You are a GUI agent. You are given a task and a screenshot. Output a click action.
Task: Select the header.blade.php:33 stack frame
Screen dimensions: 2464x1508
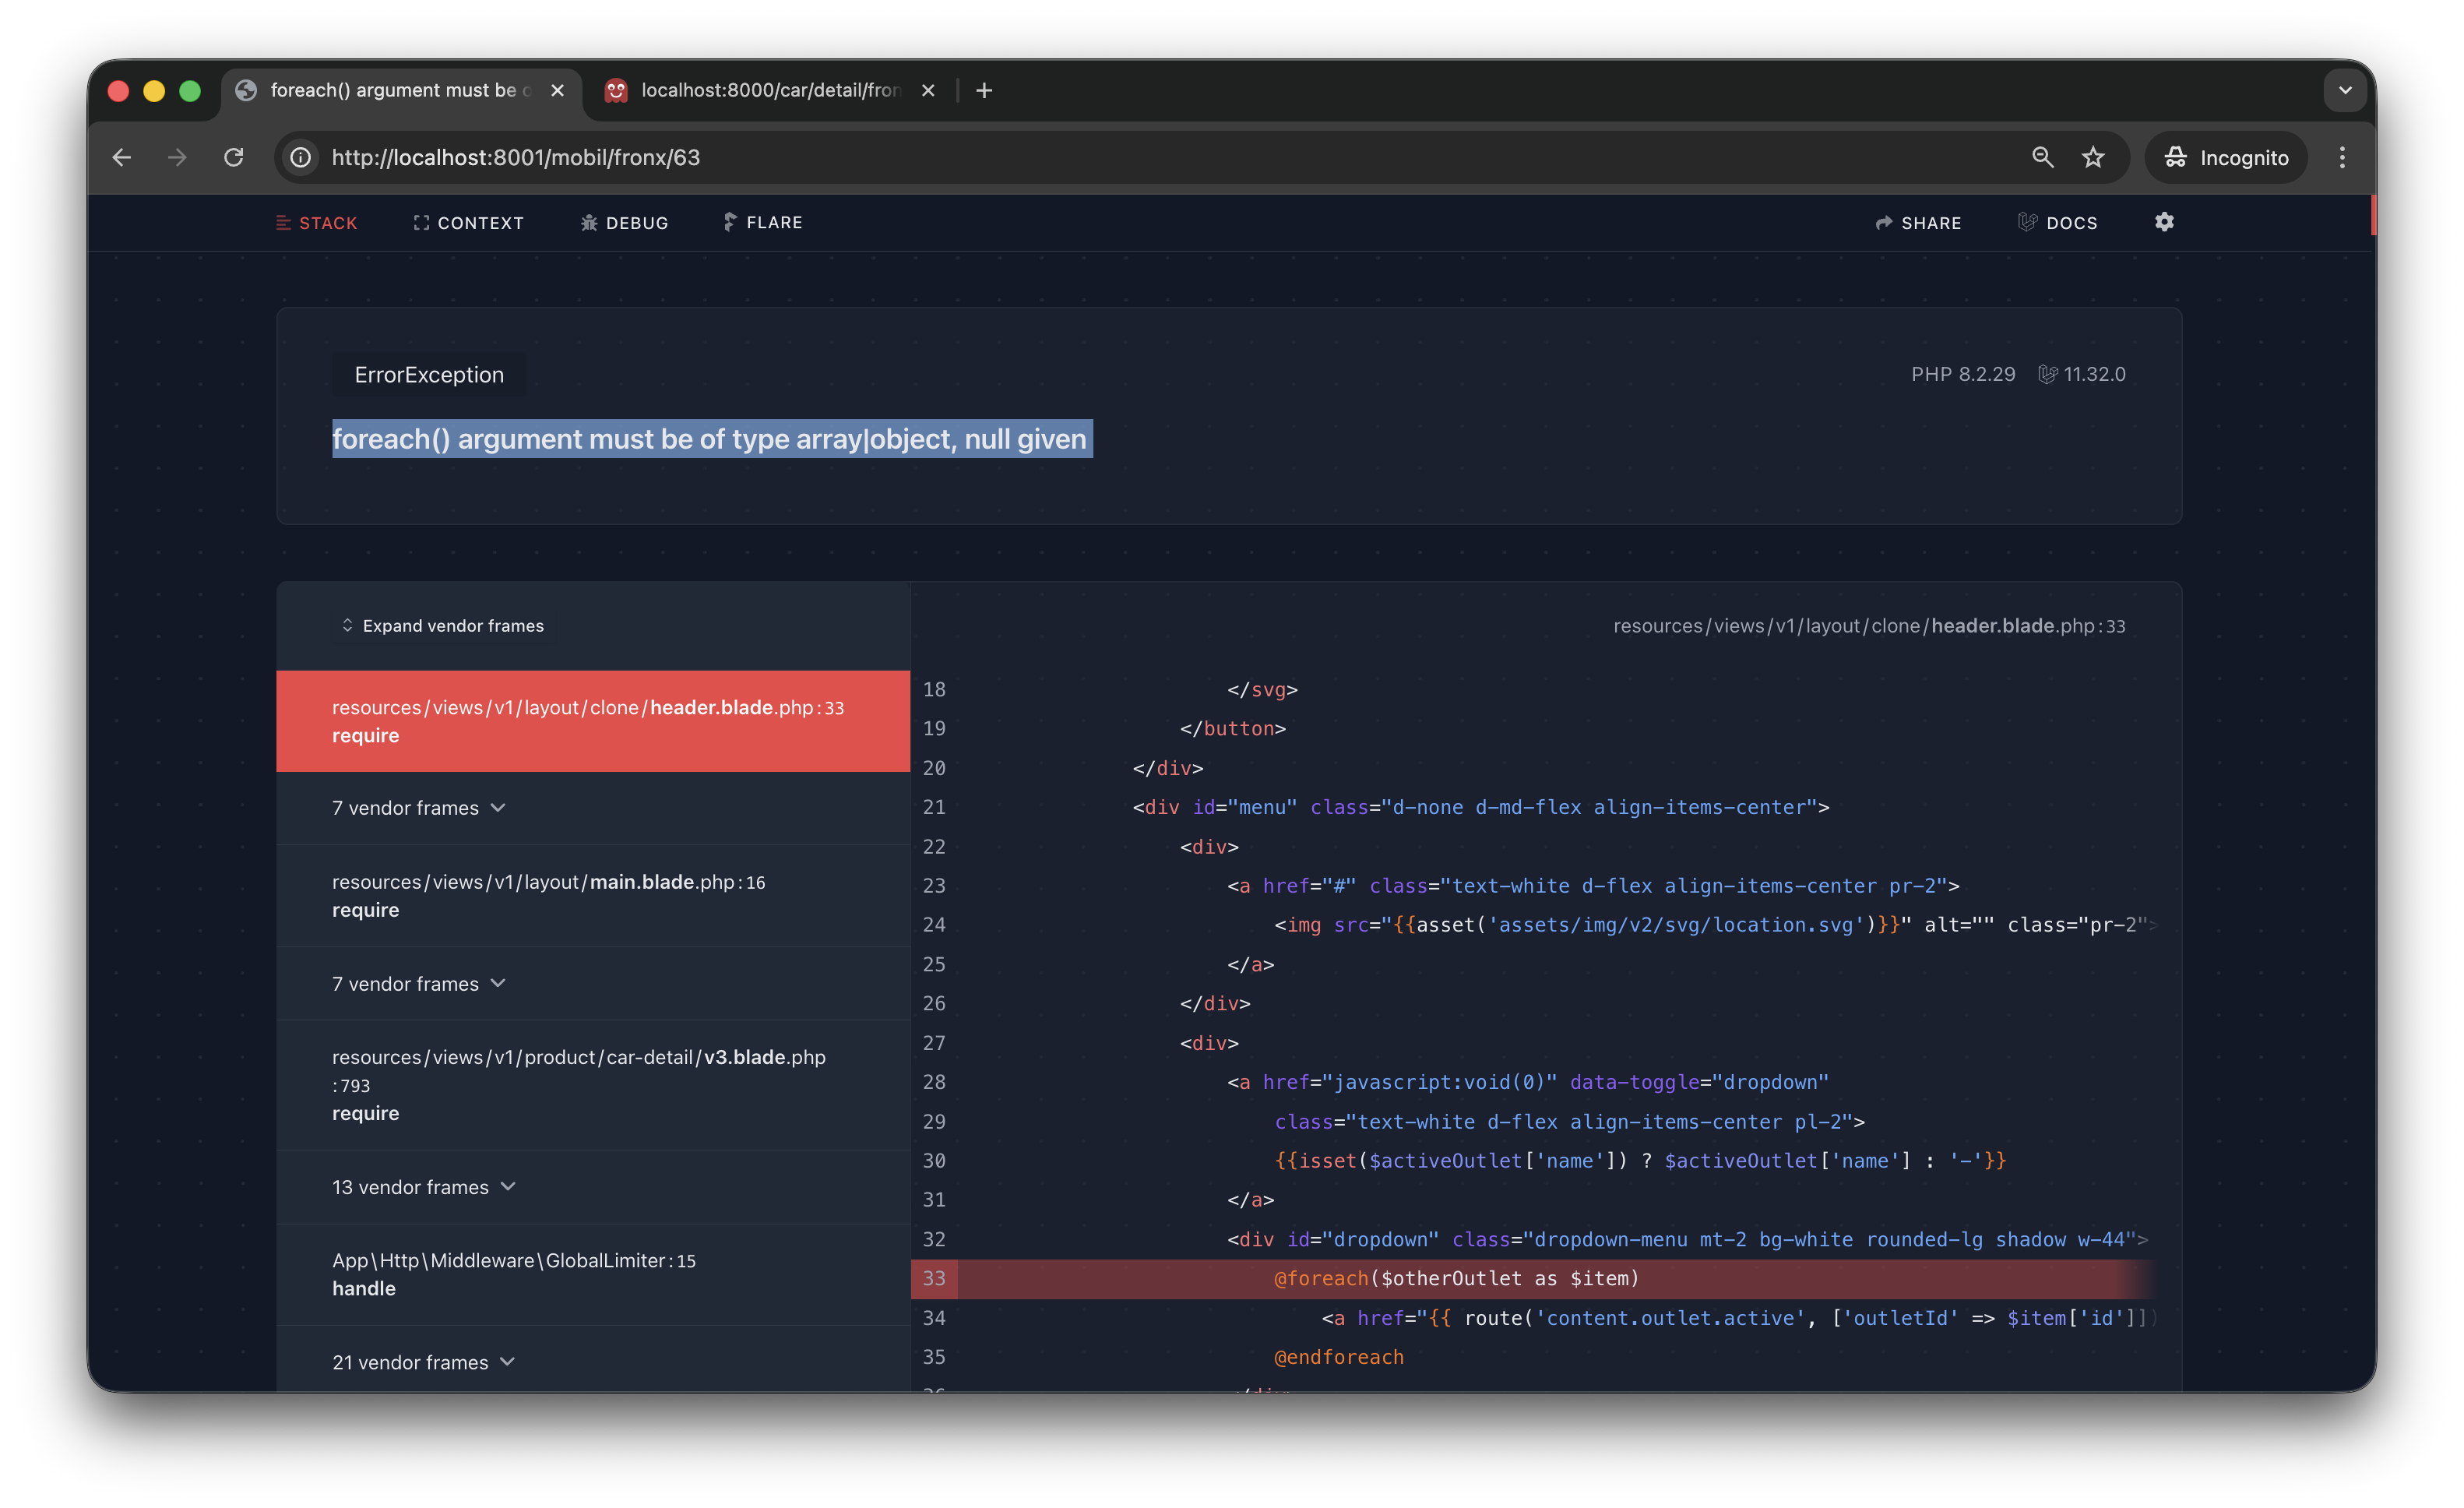pyautogui.click(x=593, y=720)
